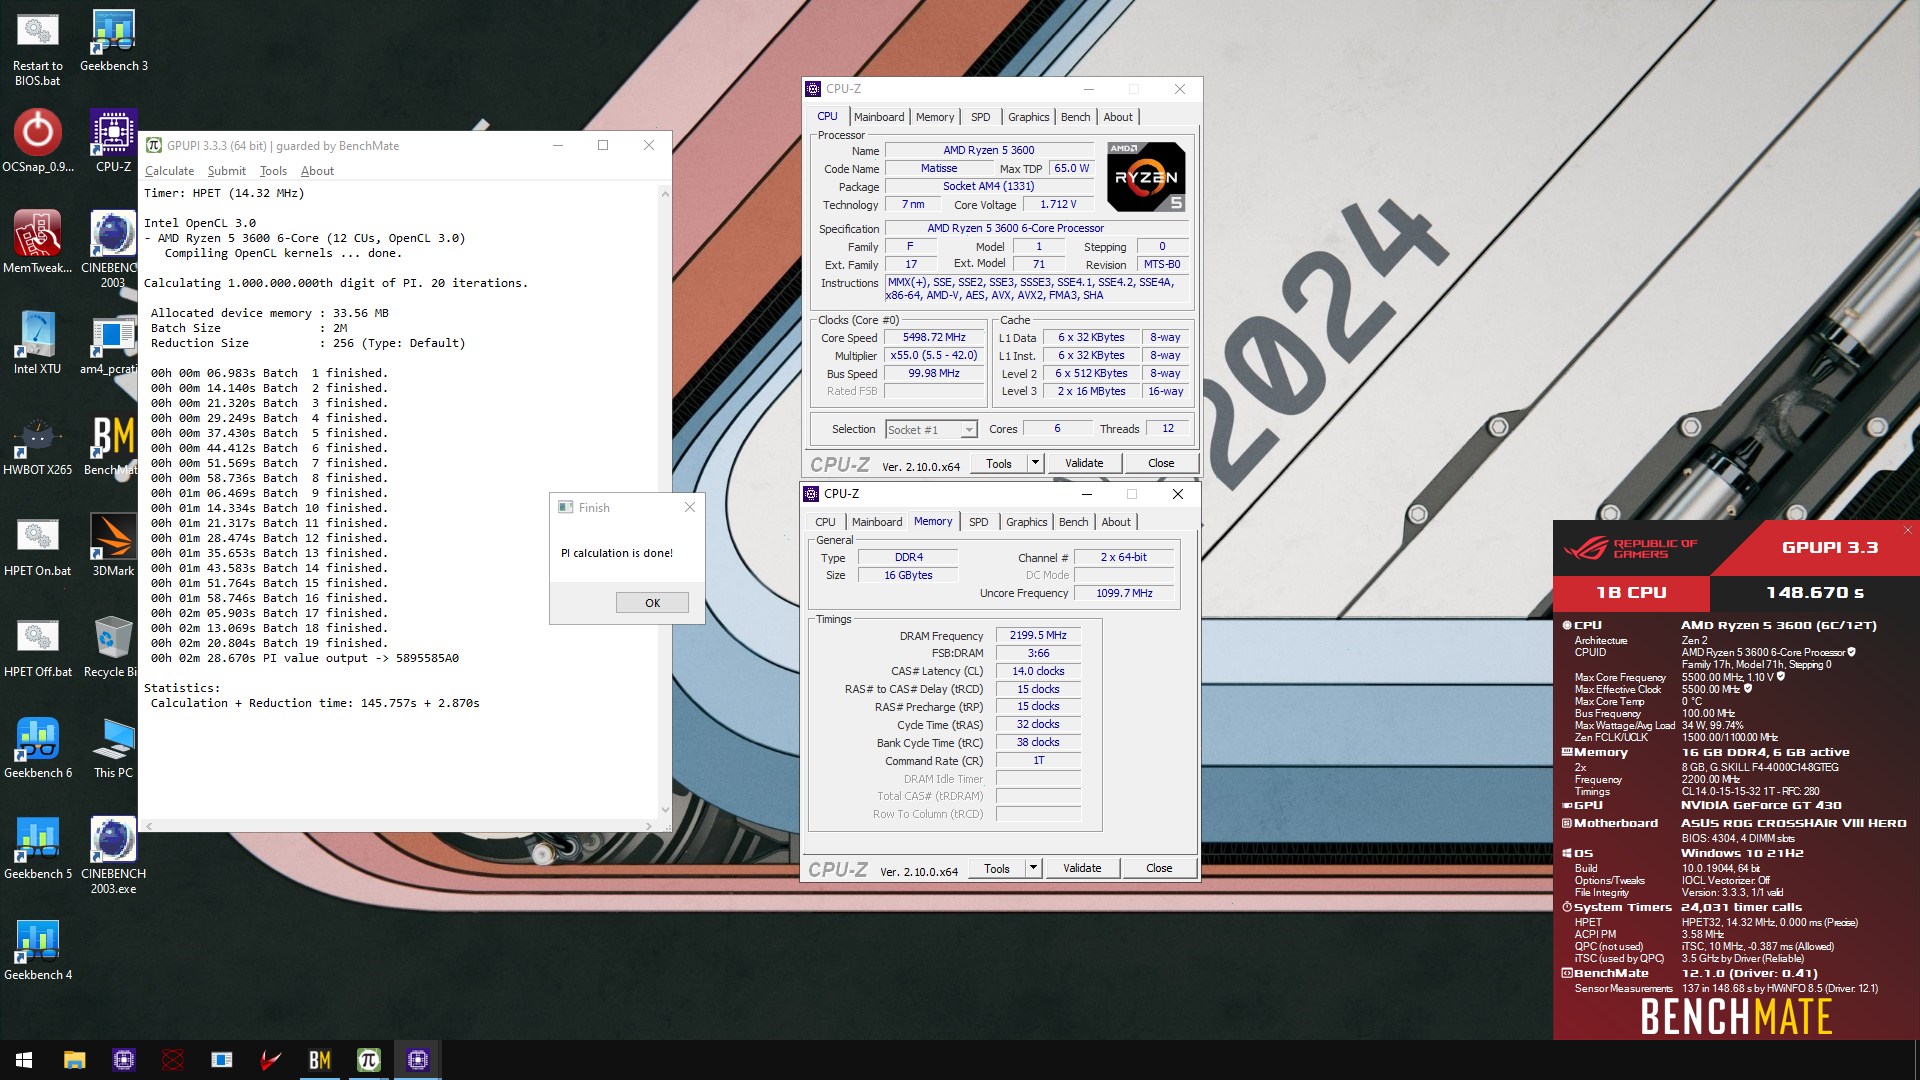
Task: Click Close button in top CPU-Z window
Action: click(1161, 463)
